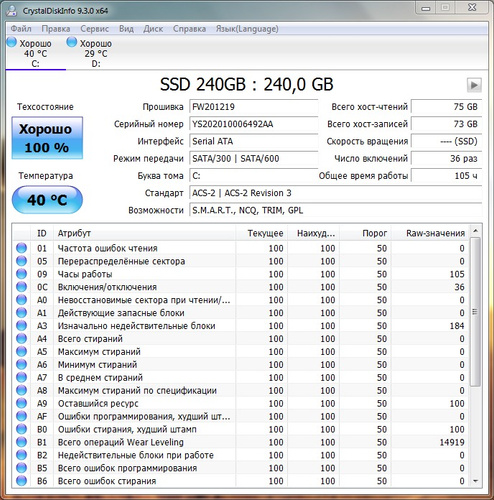Click the interface field Serial ATA
The image size is (494, 500).
tap(254, 141)
